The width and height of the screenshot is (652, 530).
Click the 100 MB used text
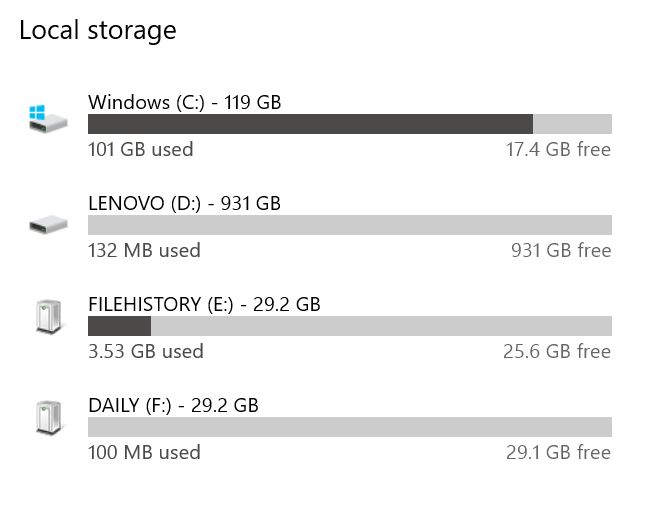coord(144,453)
